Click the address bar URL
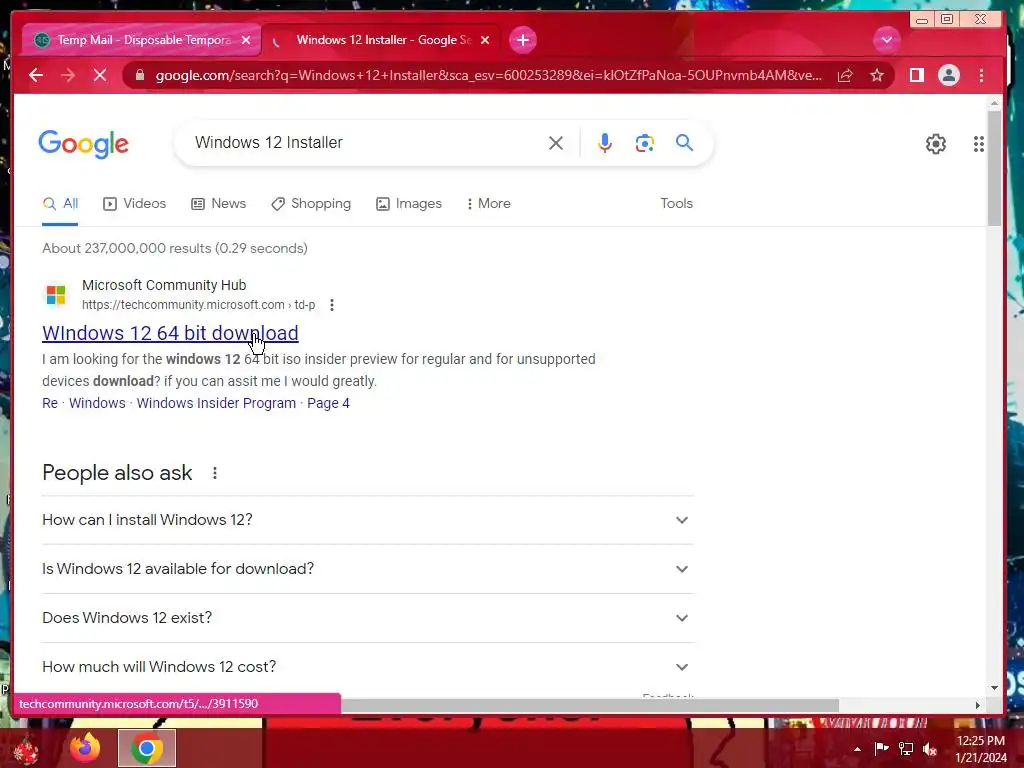This screenshot has height=768, width=1024. pos(488,75)
